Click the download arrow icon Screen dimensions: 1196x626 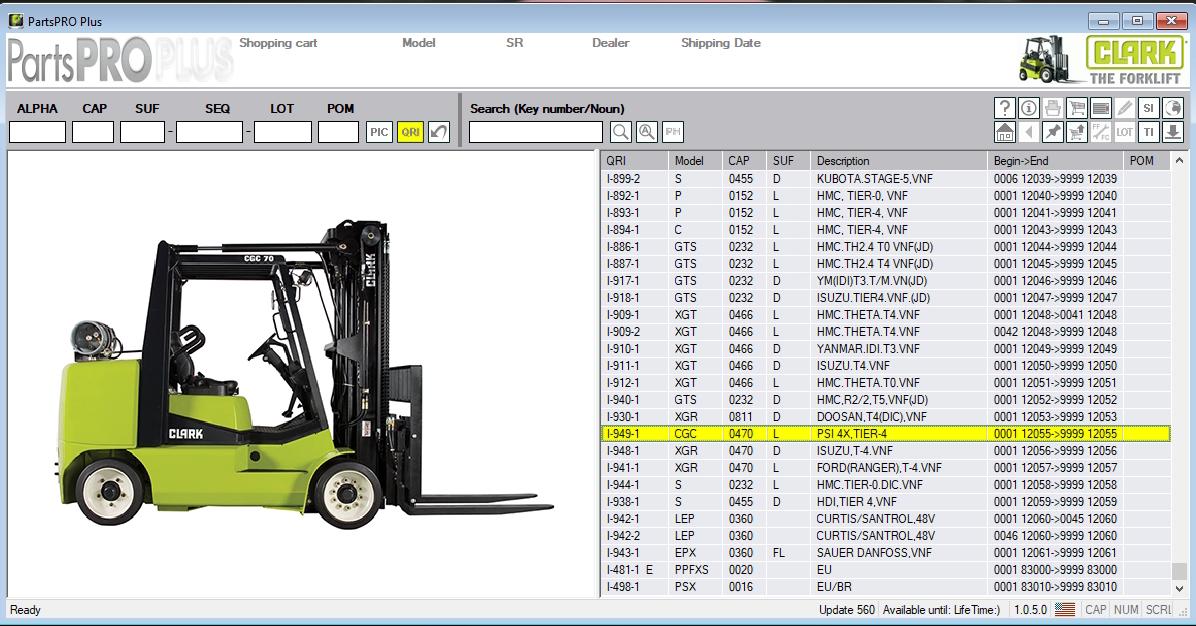(x=1173, y=132)
